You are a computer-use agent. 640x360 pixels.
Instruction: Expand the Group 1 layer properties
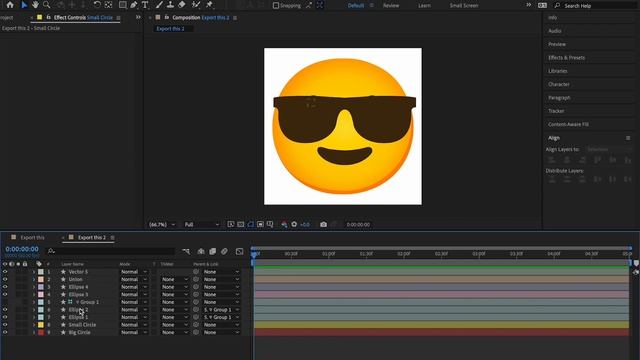click(x=34, y=302)
